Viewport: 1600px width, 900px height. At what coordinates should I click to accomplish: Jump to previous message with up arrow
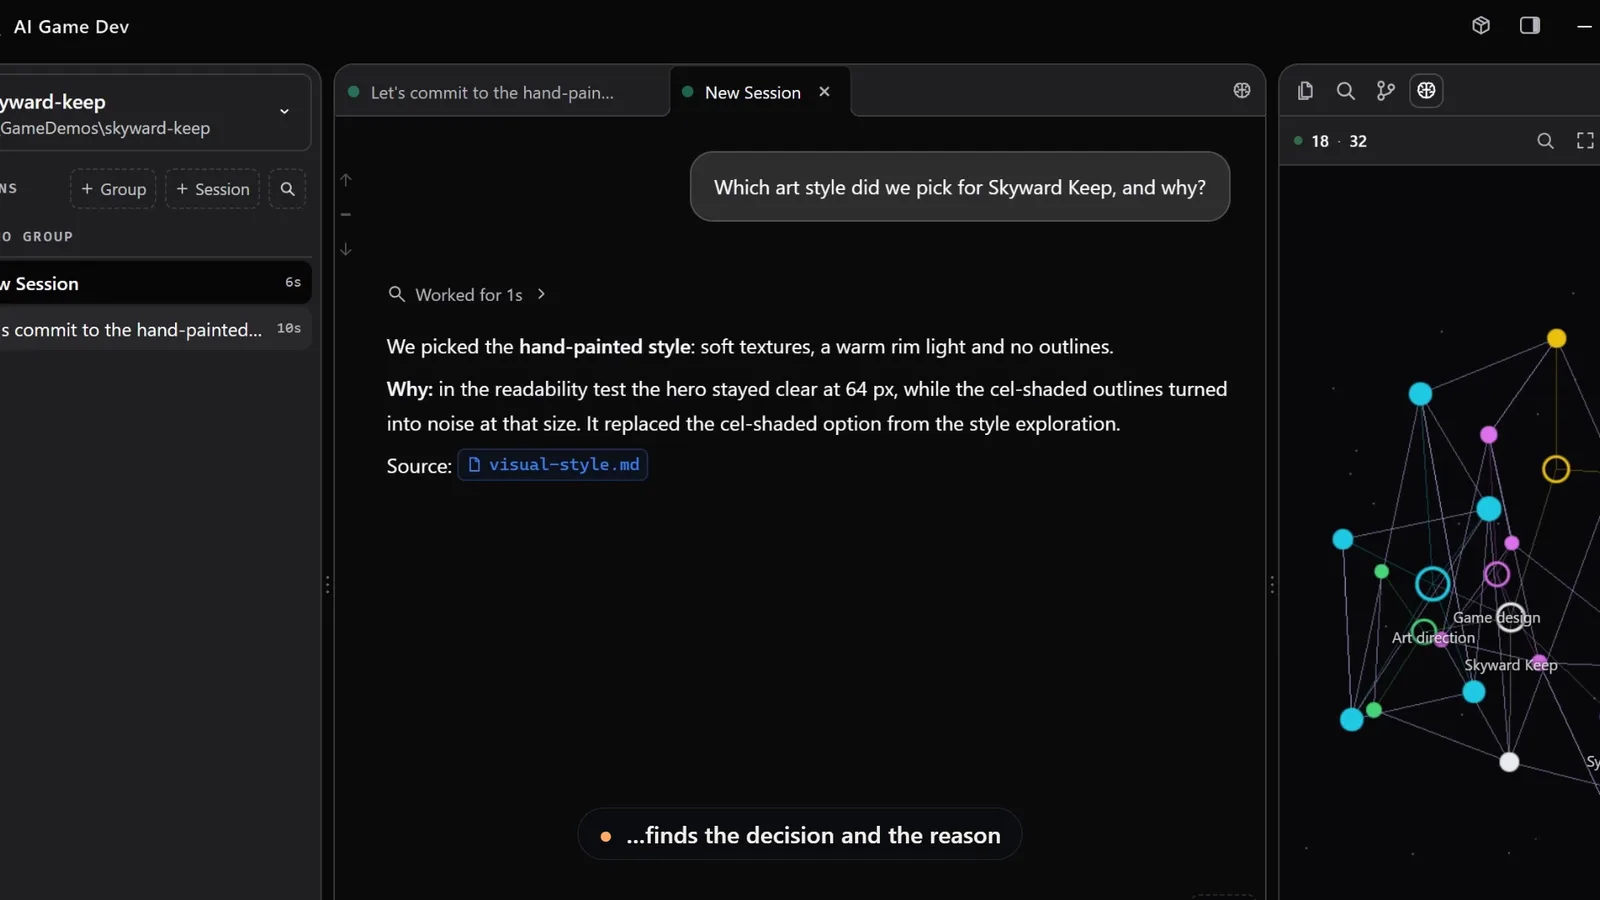(x=346, y=180)
